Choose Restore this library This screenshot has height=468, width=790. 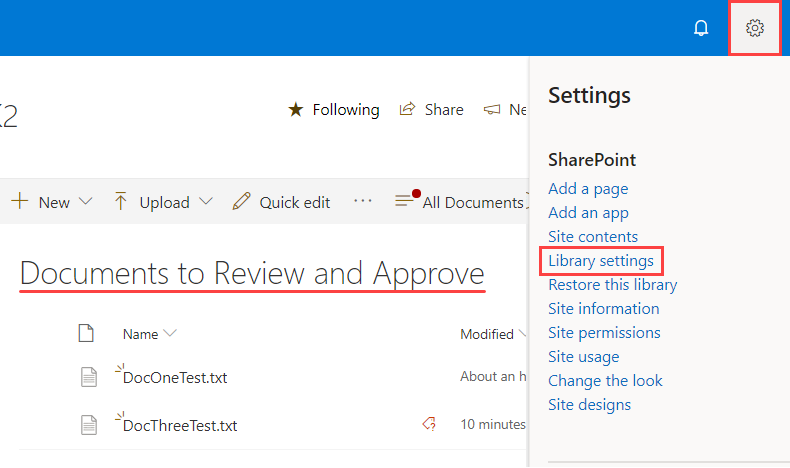[x=612, y=285]
